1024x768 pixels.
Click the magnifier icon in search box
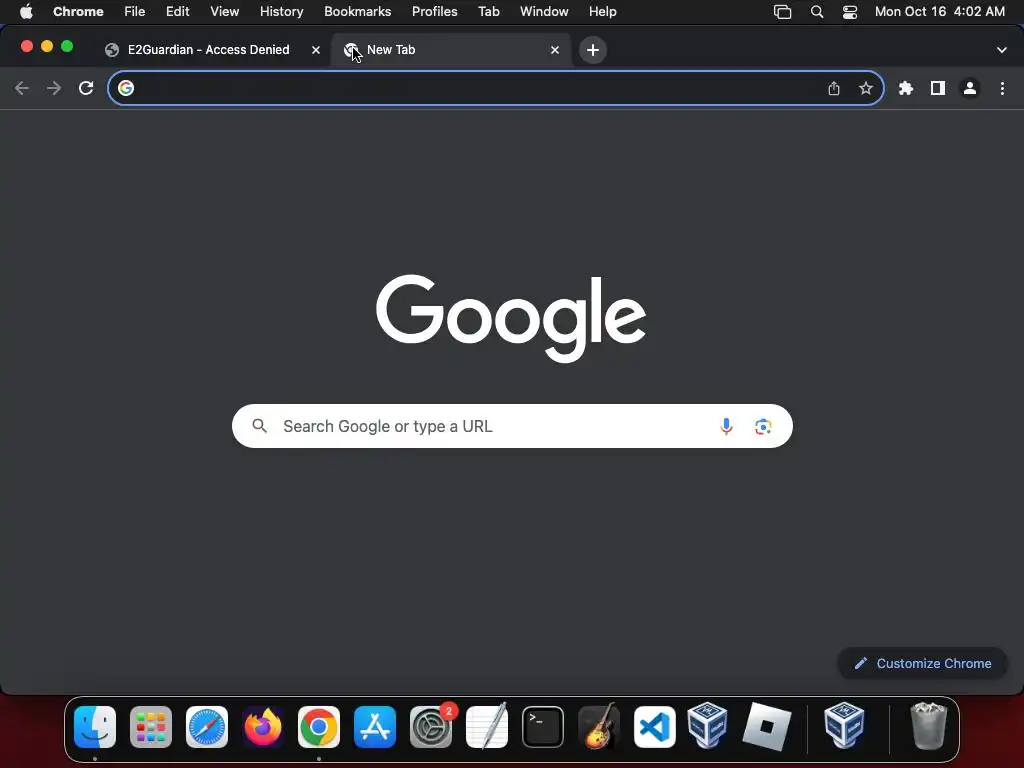[x=259, y=426]
